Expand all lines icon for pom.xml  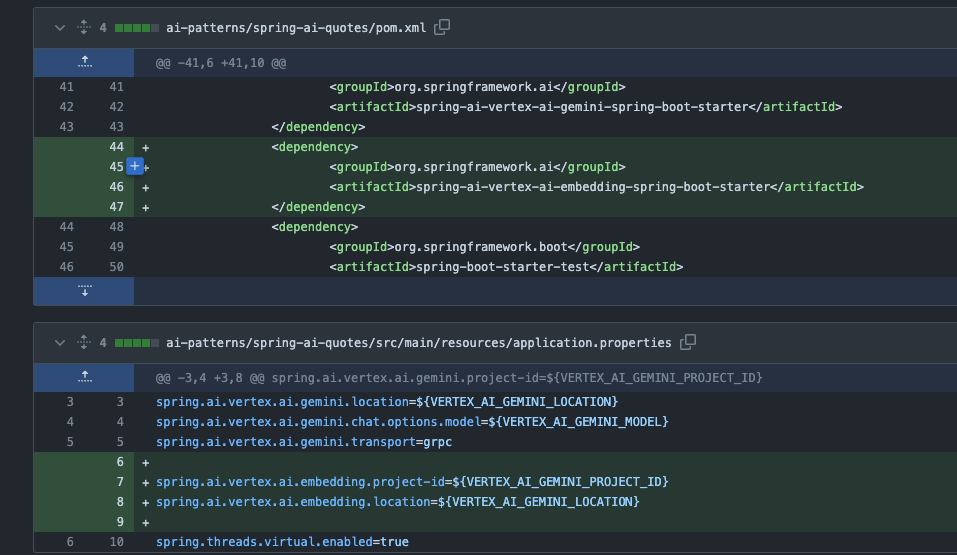pyautogui.click(x=84, y=27)
